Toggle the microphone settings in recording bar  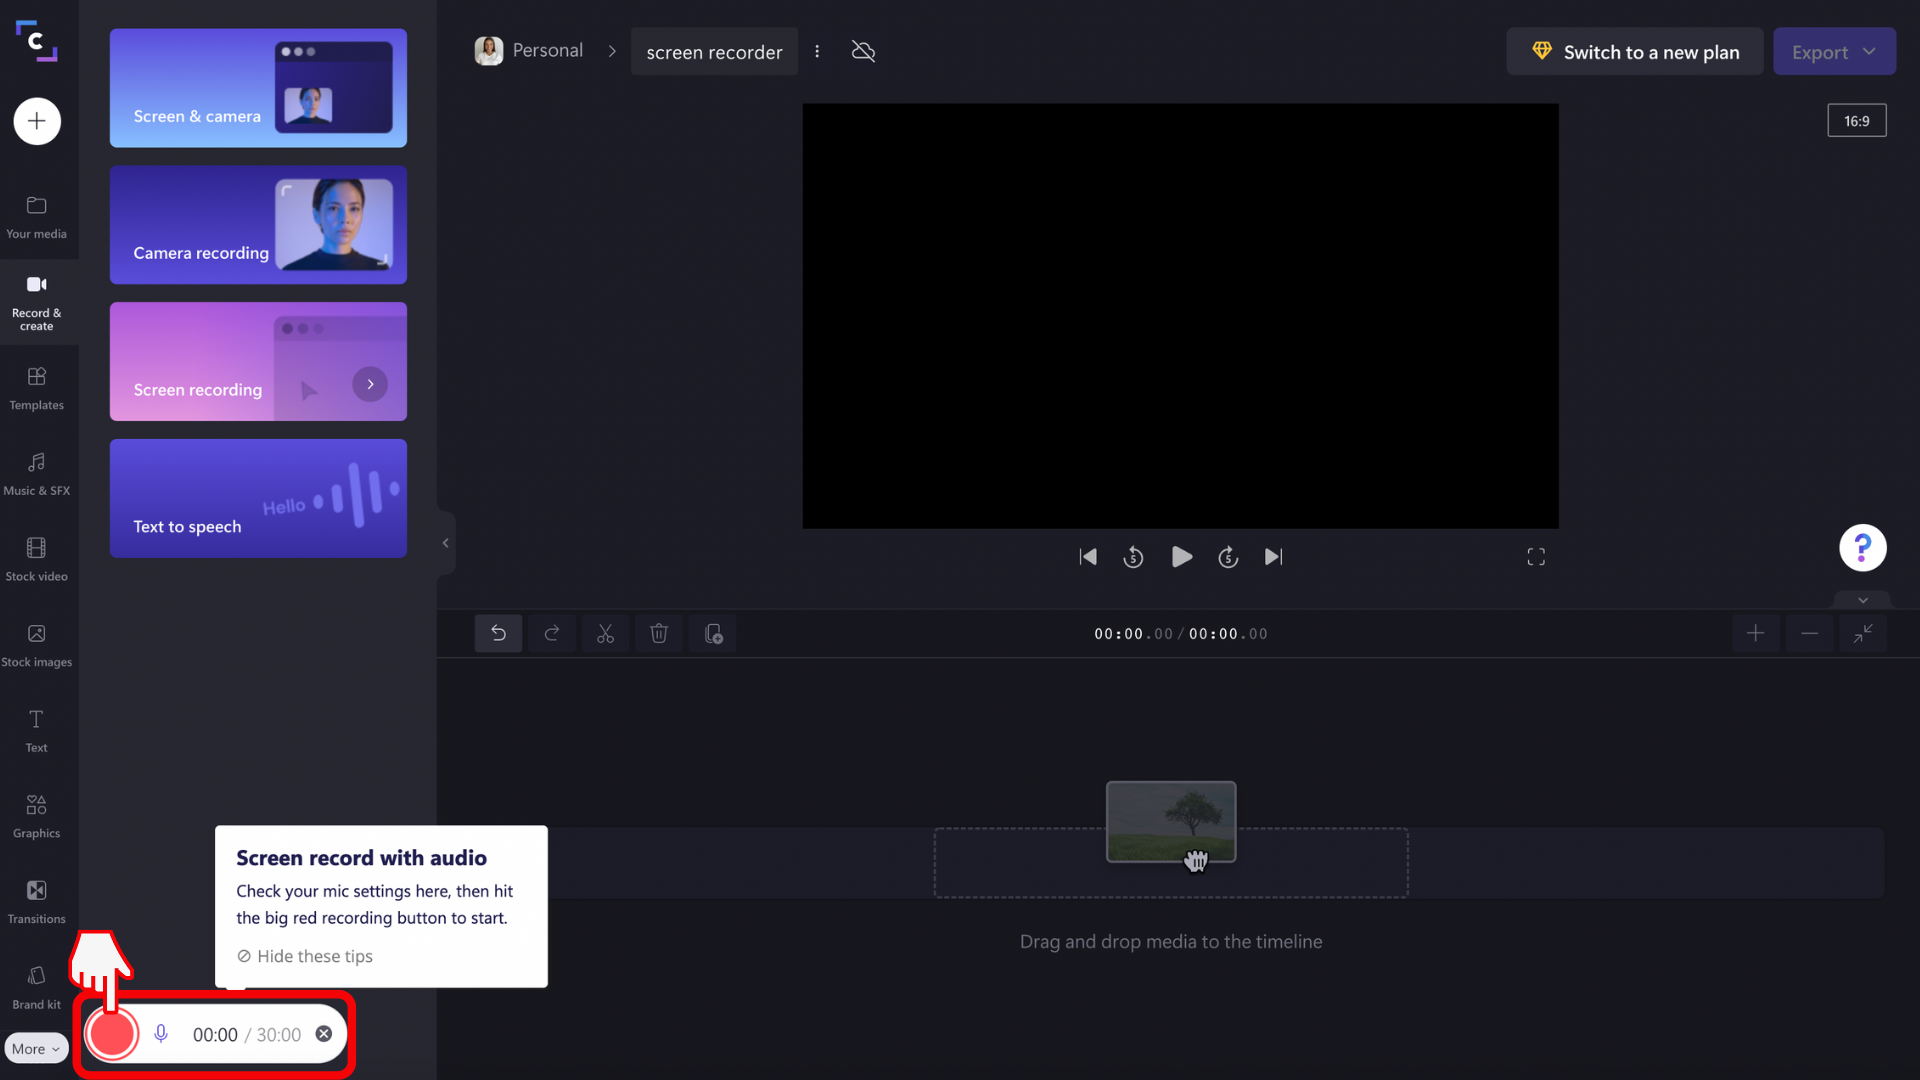coord(161,1034)
